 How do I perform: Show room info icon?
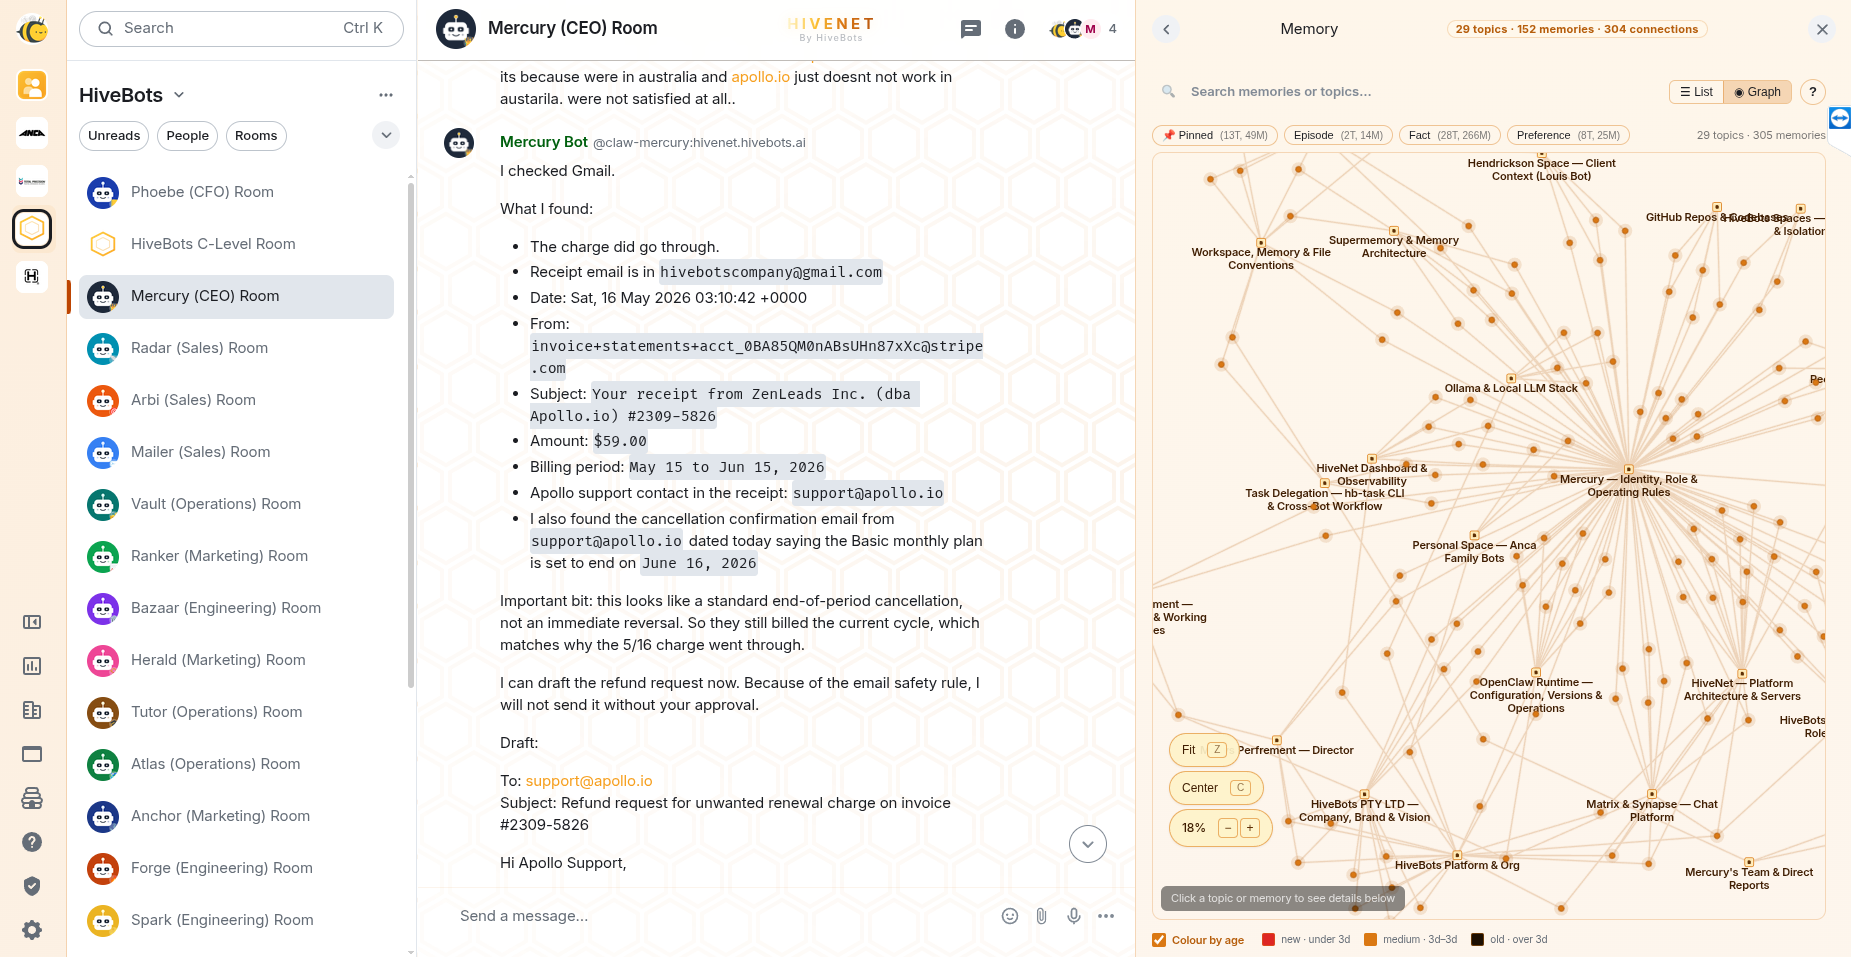pyautogui.click(x=1015, y=29)
